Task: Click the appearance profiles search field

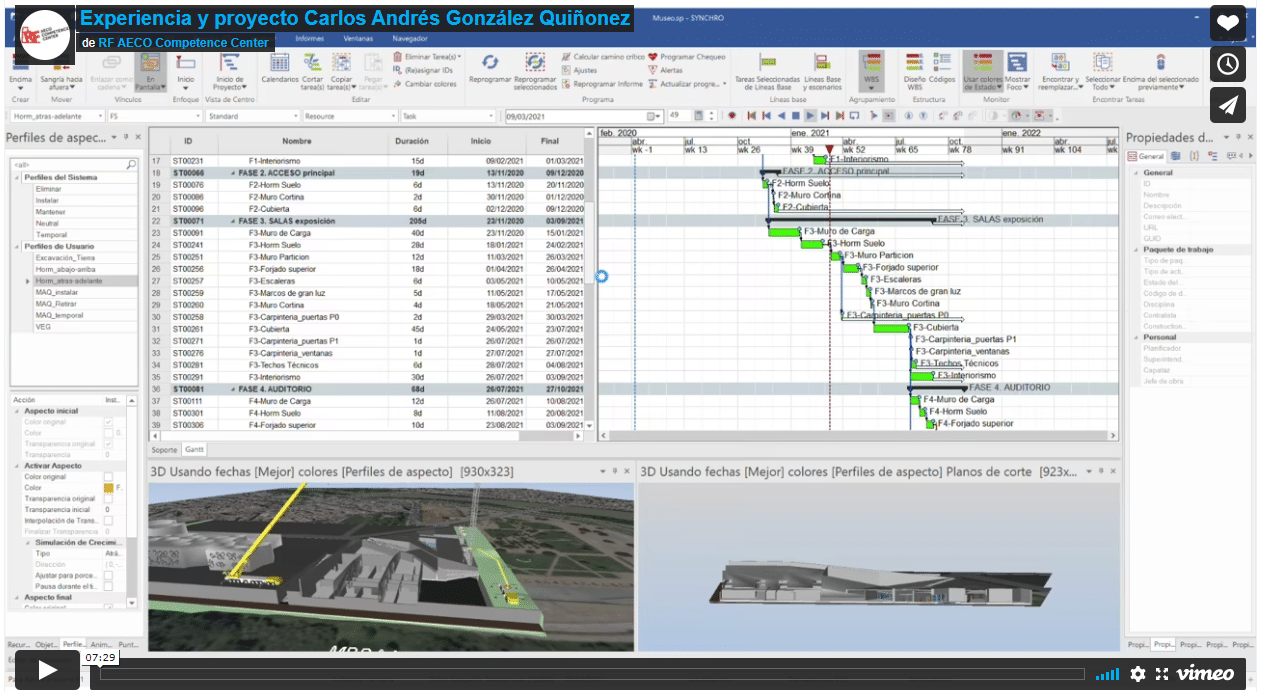Action: tap(73, 164)
